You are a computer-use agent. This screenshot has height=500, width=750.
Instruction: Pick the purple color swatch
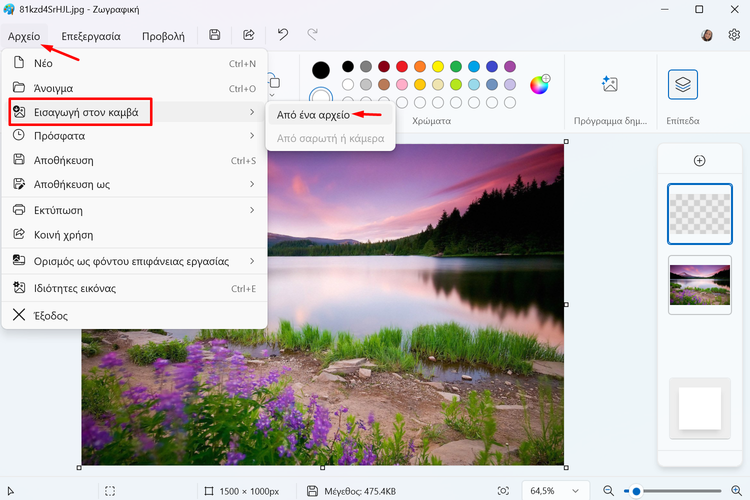pyautogui.click(x=510, y=66)
